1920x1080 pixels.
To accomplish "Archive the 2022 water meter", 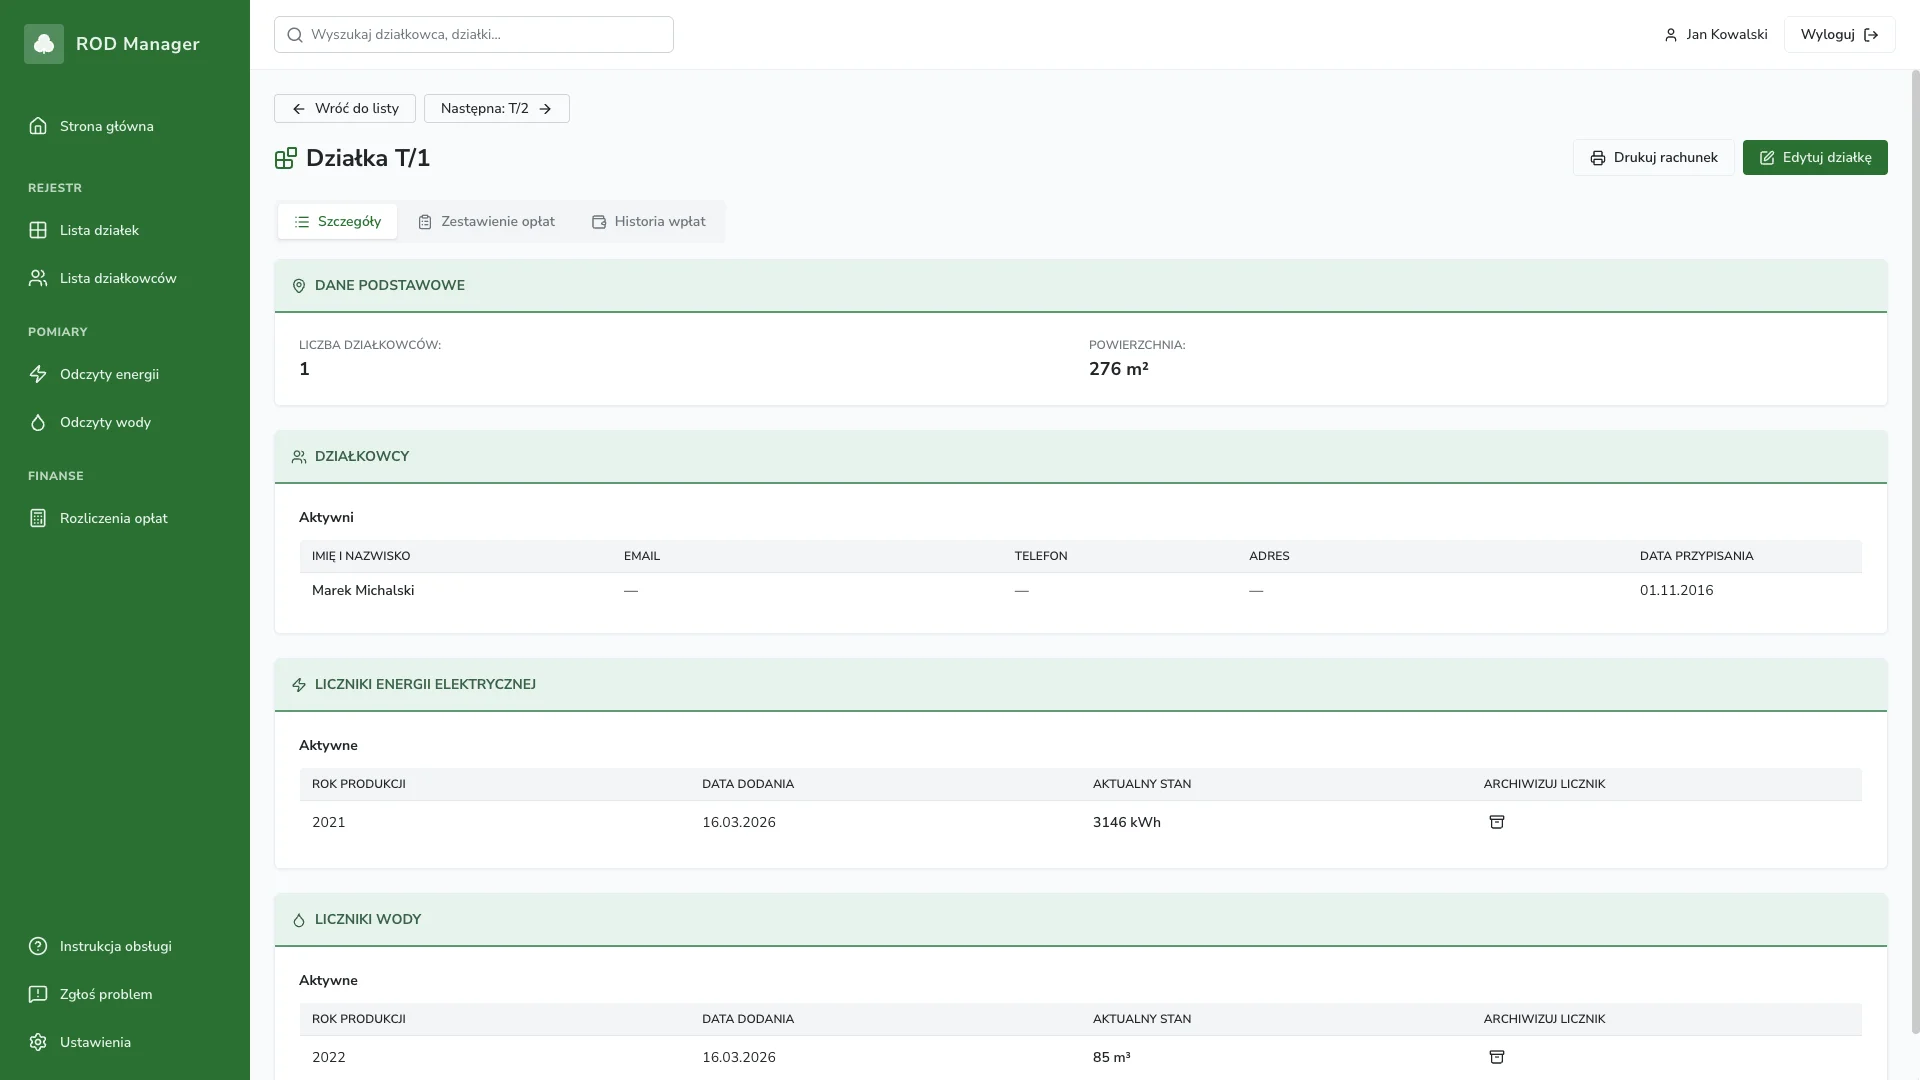I will (1496, 1057).
